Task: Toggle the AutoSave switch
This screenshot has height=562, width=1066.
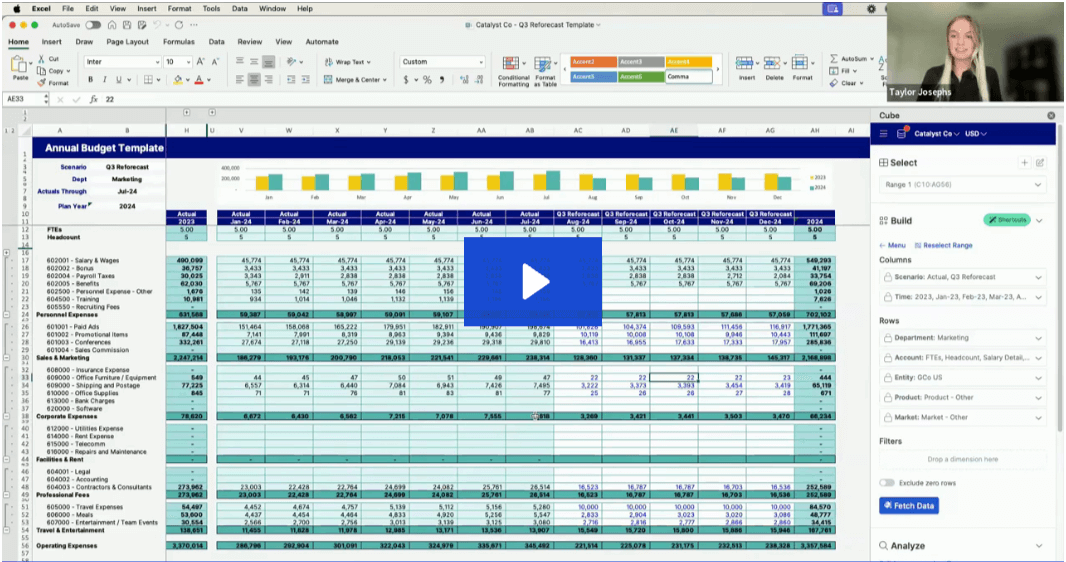Action: coord(92,24)
